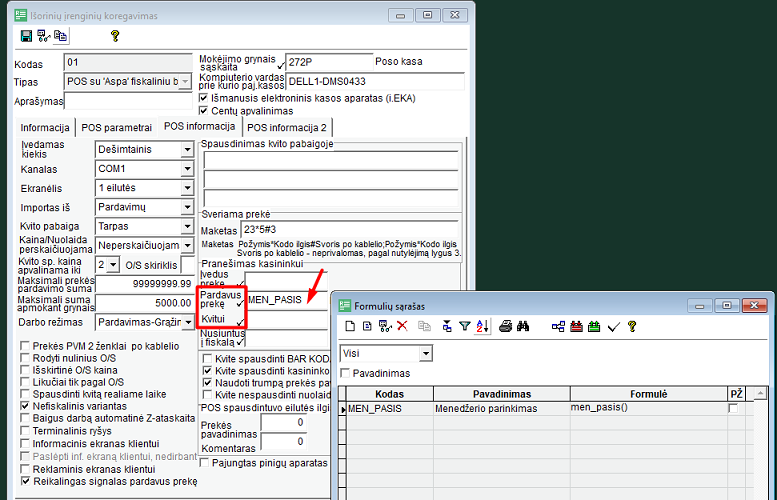Toggle Išmanusis elektroninis kasos aparatas checkbox
The height and width of the screenshot is (500, 777).
click(x=204, y=98)
